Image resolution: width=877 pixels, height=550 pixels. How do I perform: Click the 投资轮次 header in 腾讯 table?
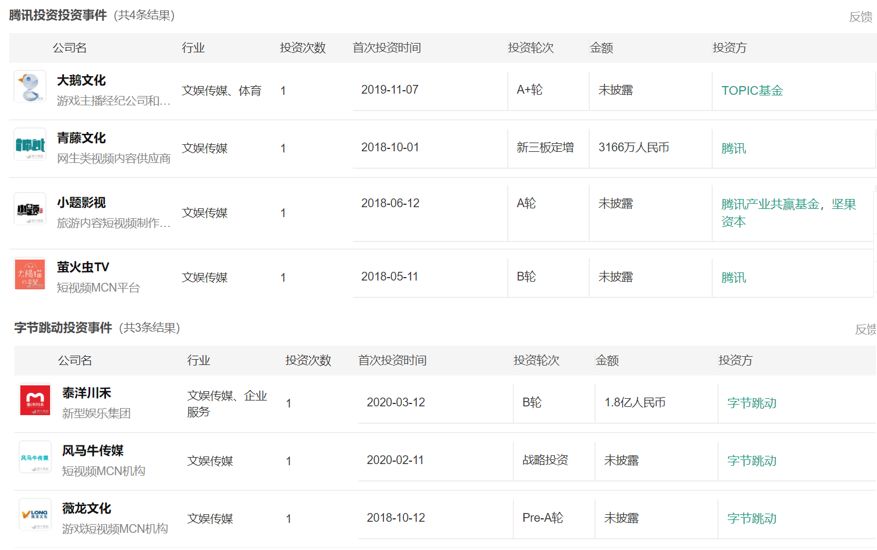(x=530, y=48)
